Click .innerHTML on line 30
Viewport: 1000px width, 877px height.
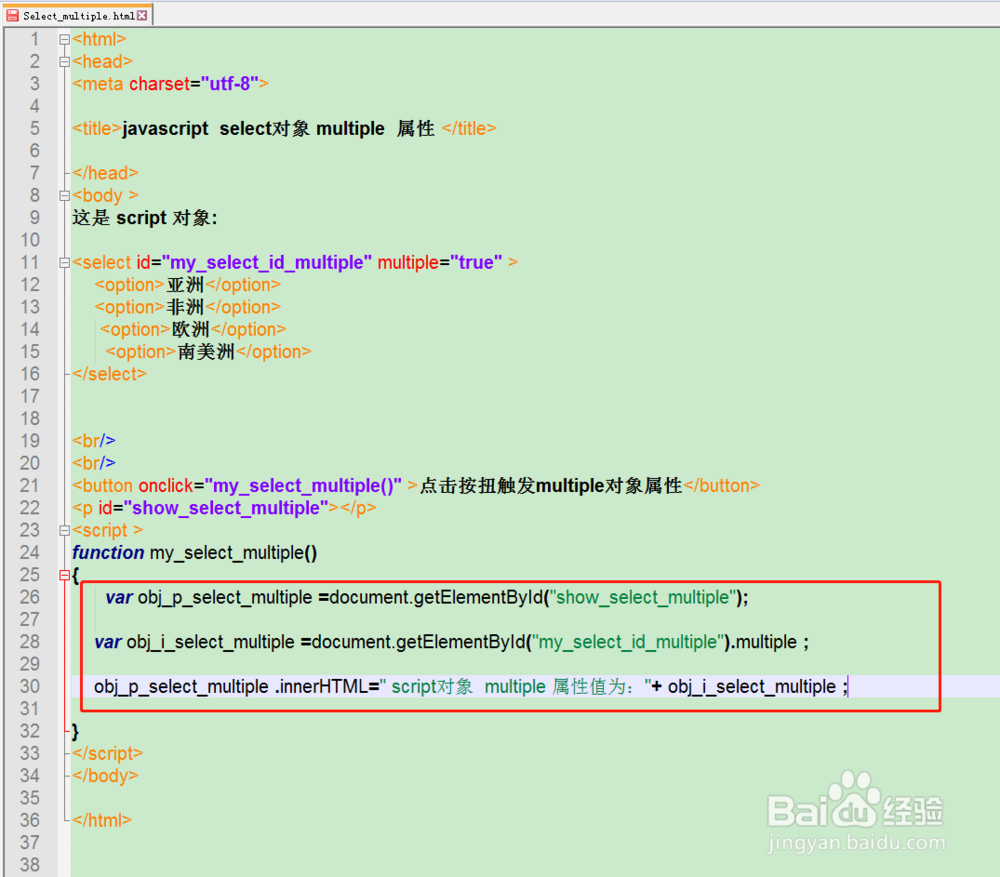point(321,687)
